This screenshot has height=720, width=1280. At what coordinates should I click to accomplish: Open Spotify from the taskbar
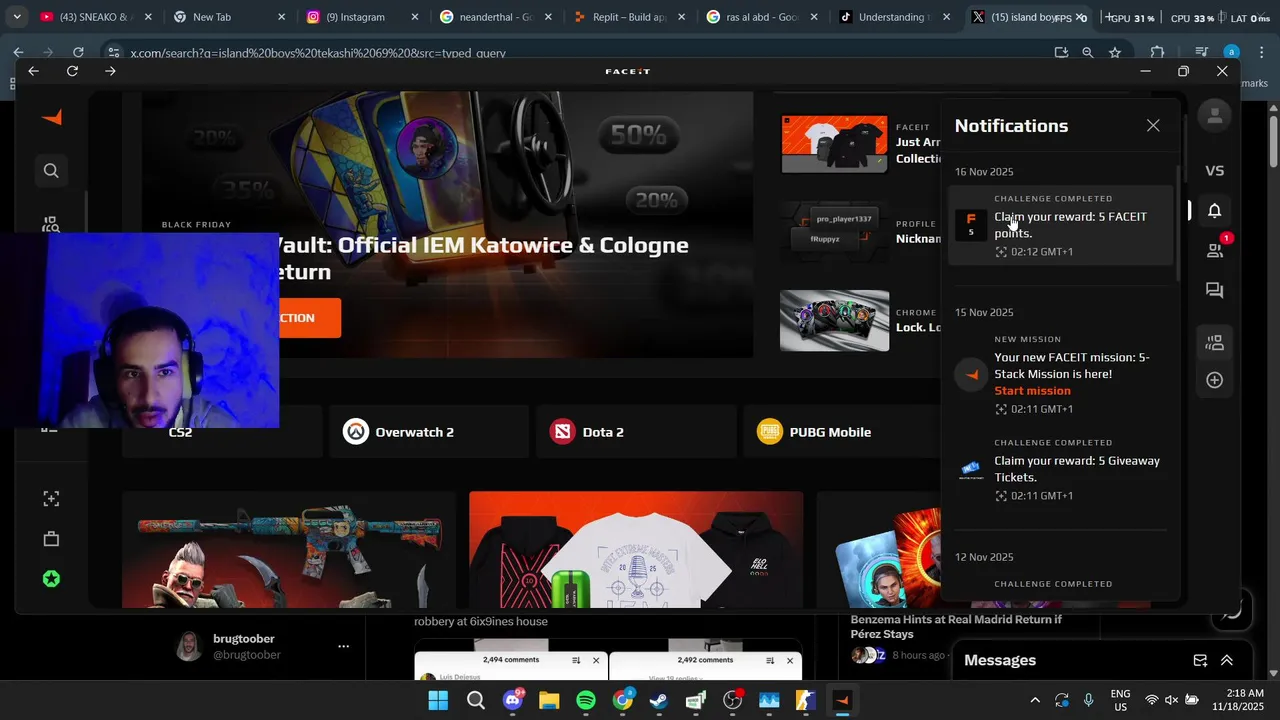tap(586, 700)
